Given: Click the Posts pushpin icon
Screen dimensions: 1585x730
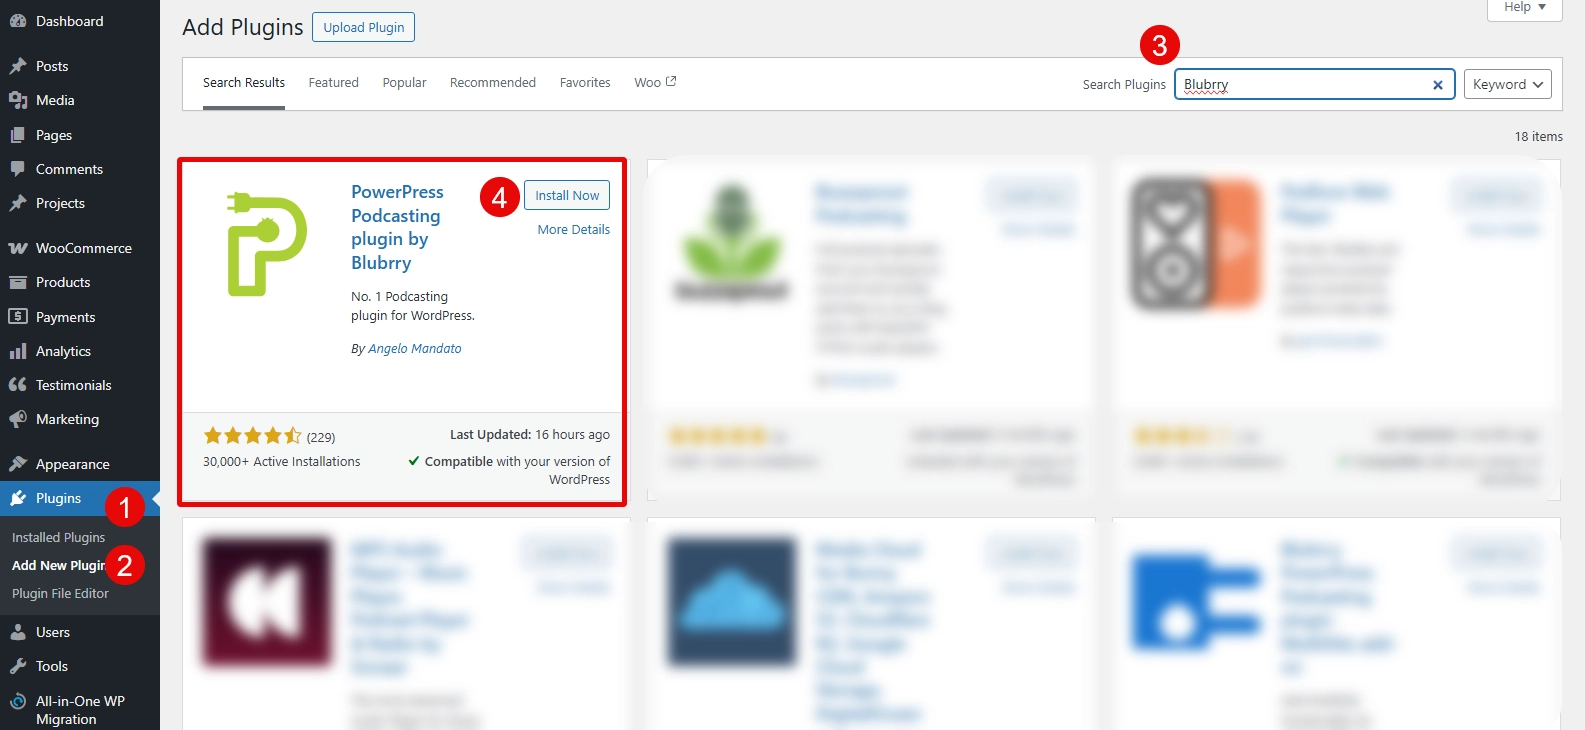Looking at the screenshot, I should pyautogui.click(x=17, y=66).
